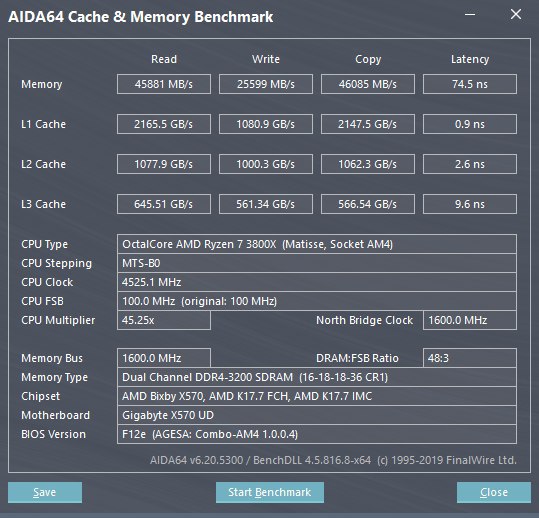Click the Copy column header
This screenshot has width=539, height=518.
(x=368, y=59)
